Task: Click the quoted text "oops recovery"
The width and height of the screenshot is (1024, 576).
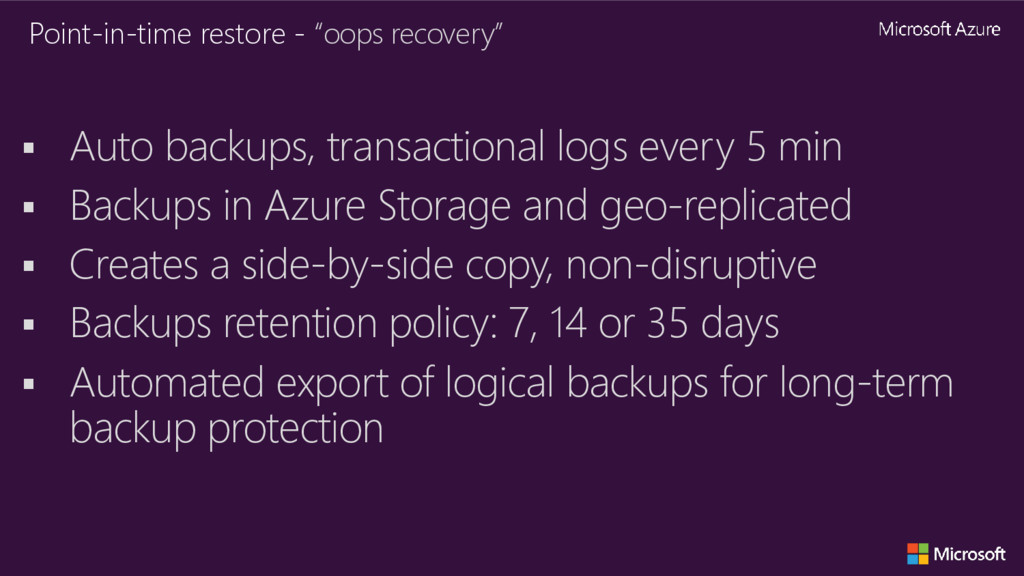Action: pos(408,35)
